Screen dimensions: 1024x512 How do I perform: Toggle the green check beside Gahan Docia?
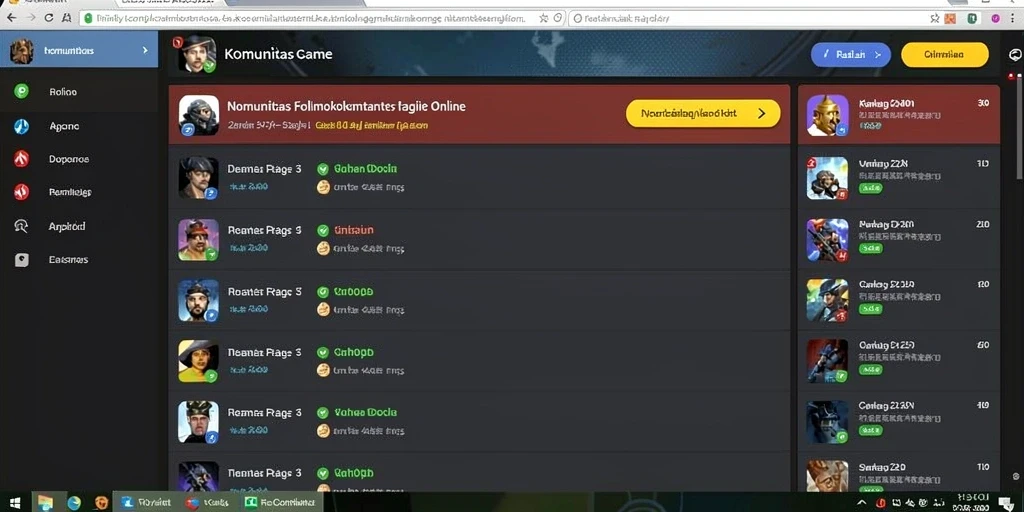322,168
